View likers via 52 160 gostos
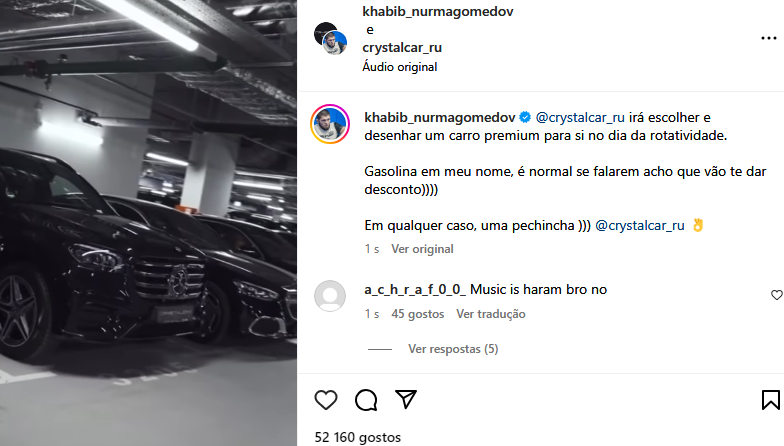 click(x=358, y=438)
